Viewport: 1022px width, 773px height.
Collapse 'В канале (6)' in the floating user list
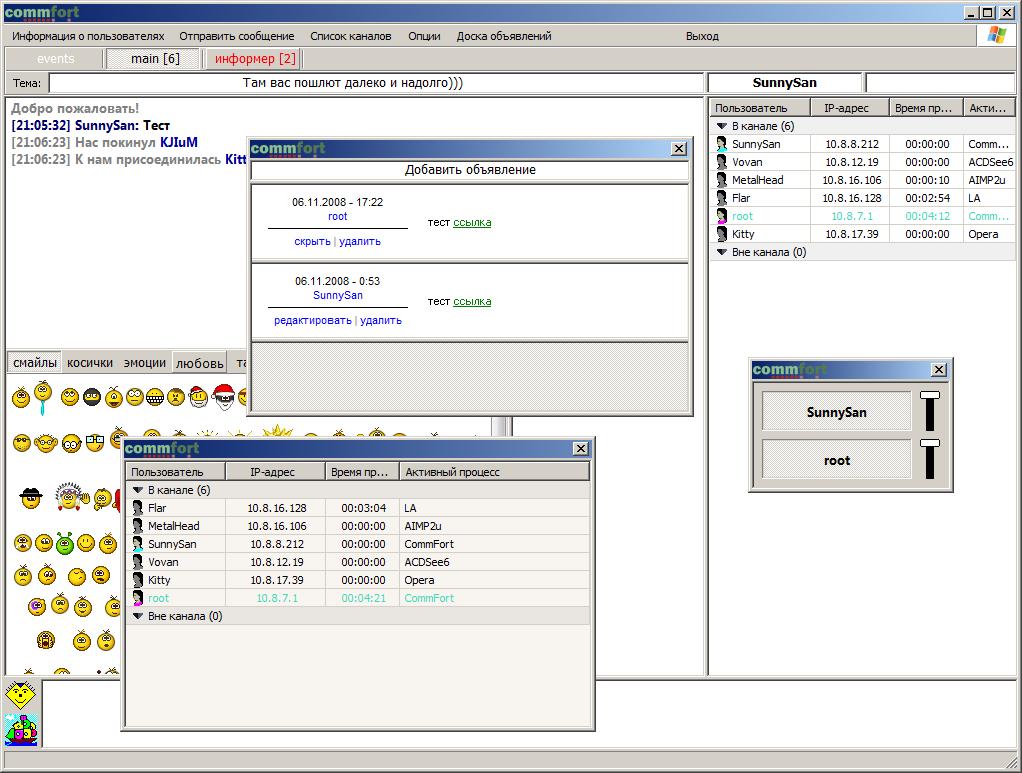(x=138, y=490)
